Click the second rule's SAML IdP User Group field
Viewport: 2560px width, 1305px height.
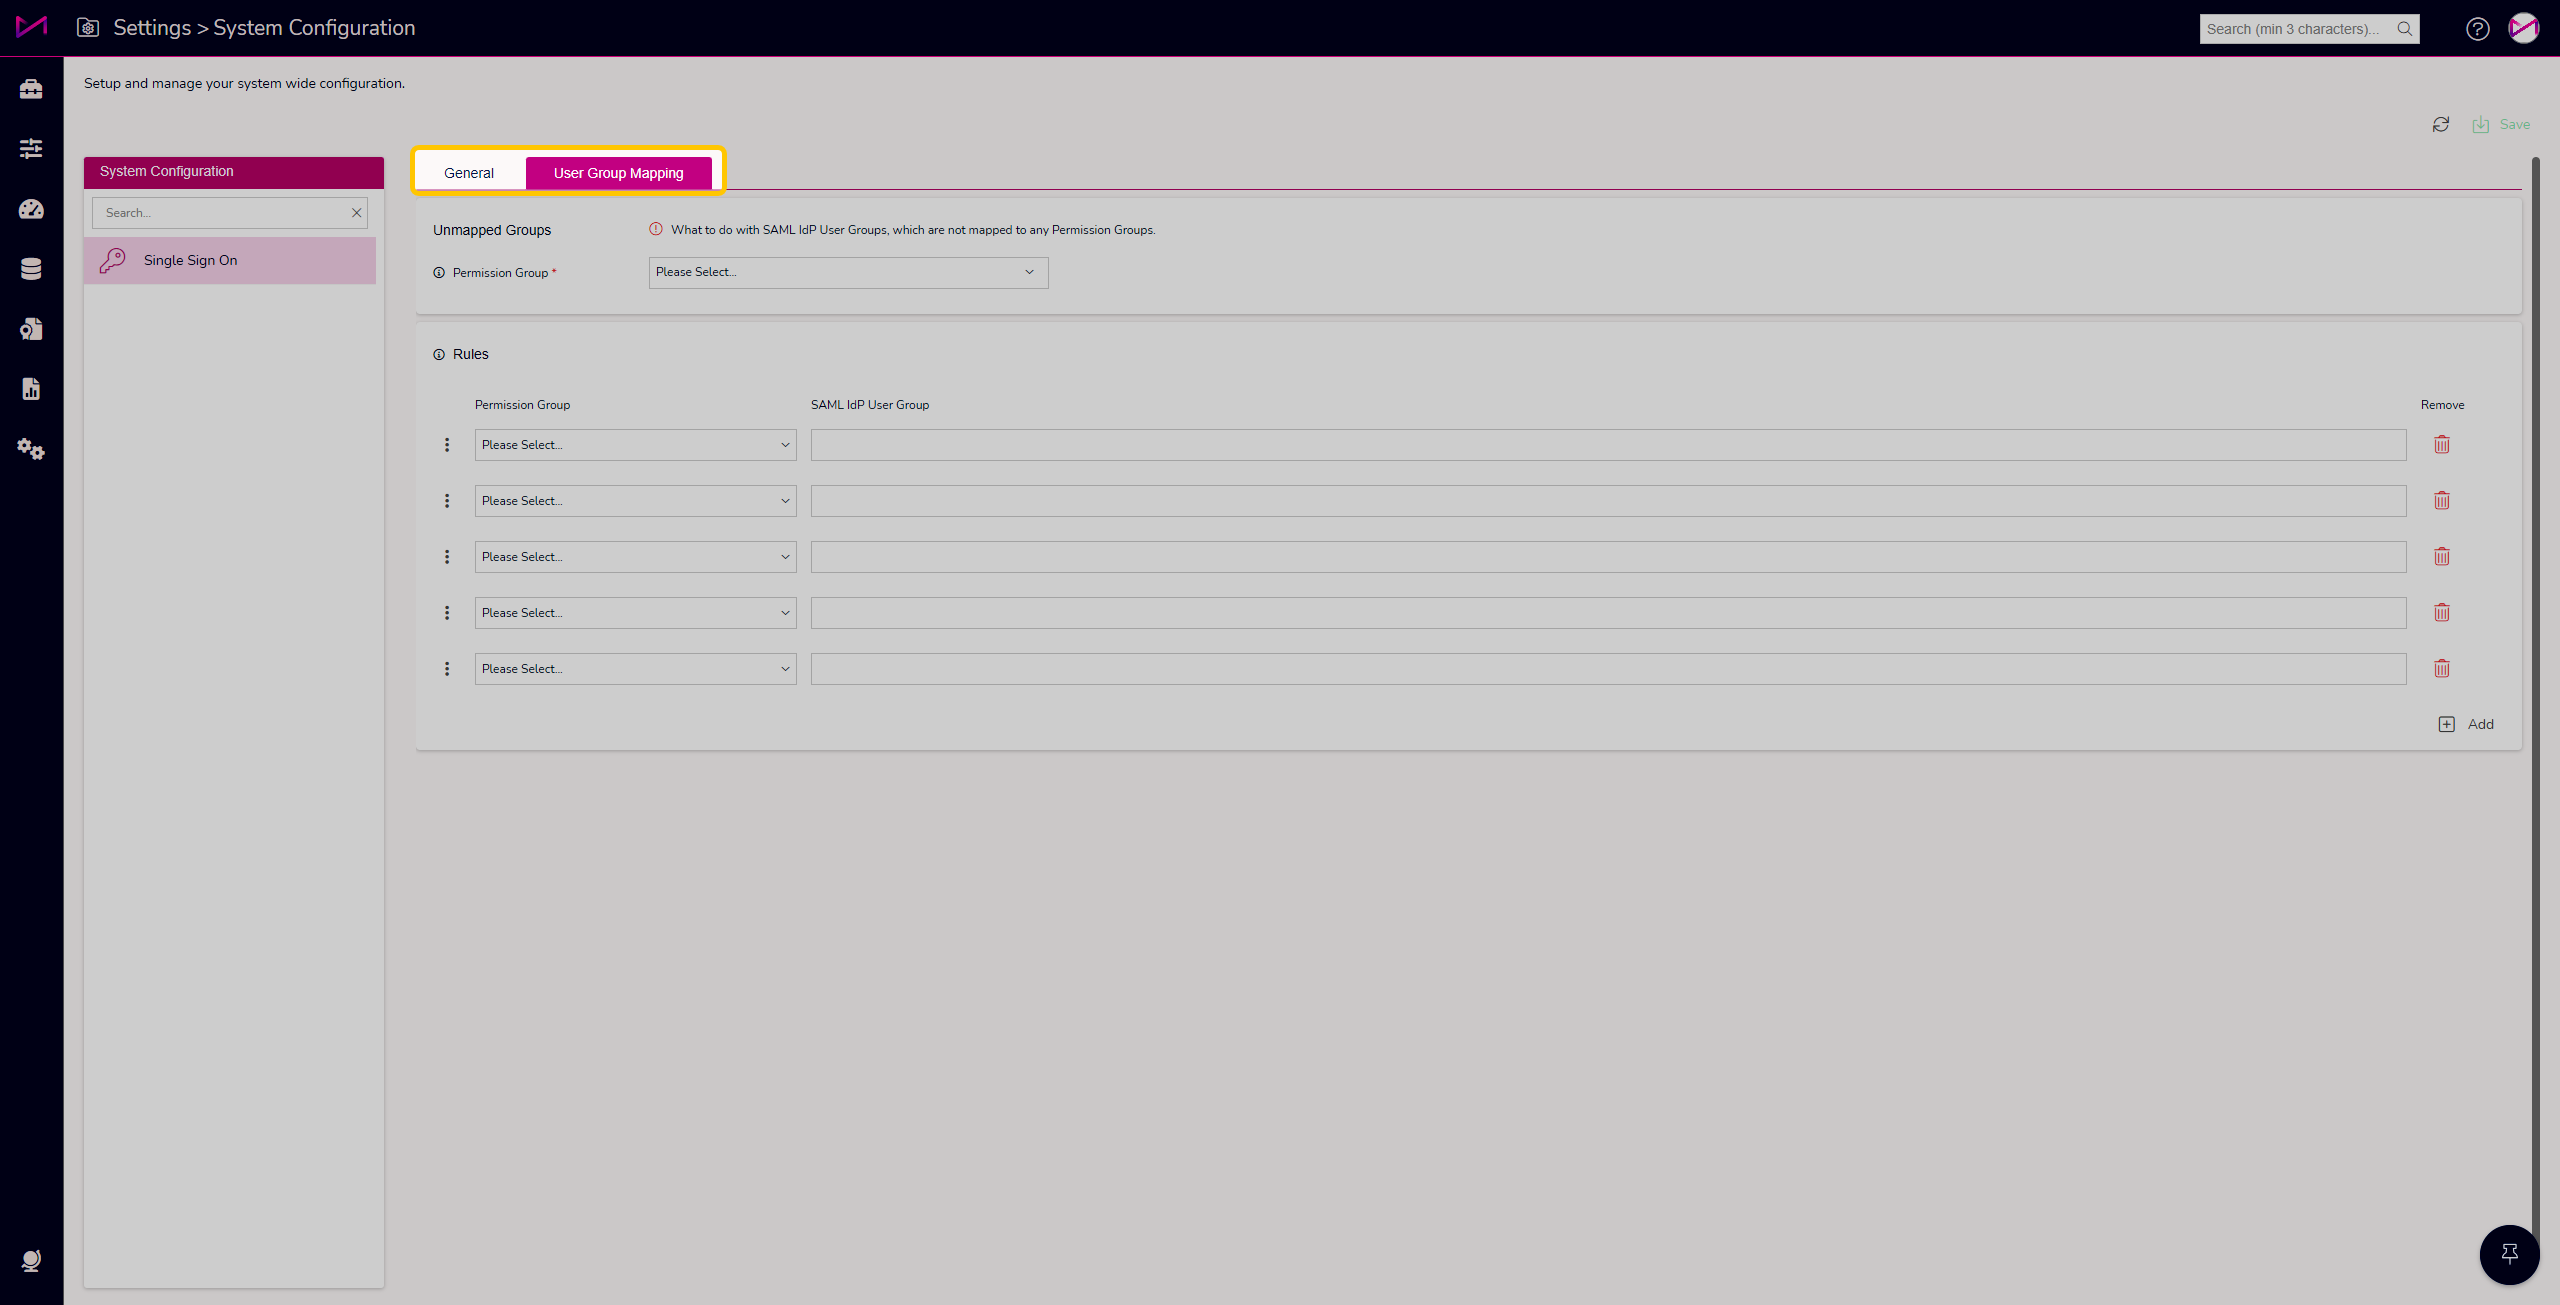coord(1608,501)
